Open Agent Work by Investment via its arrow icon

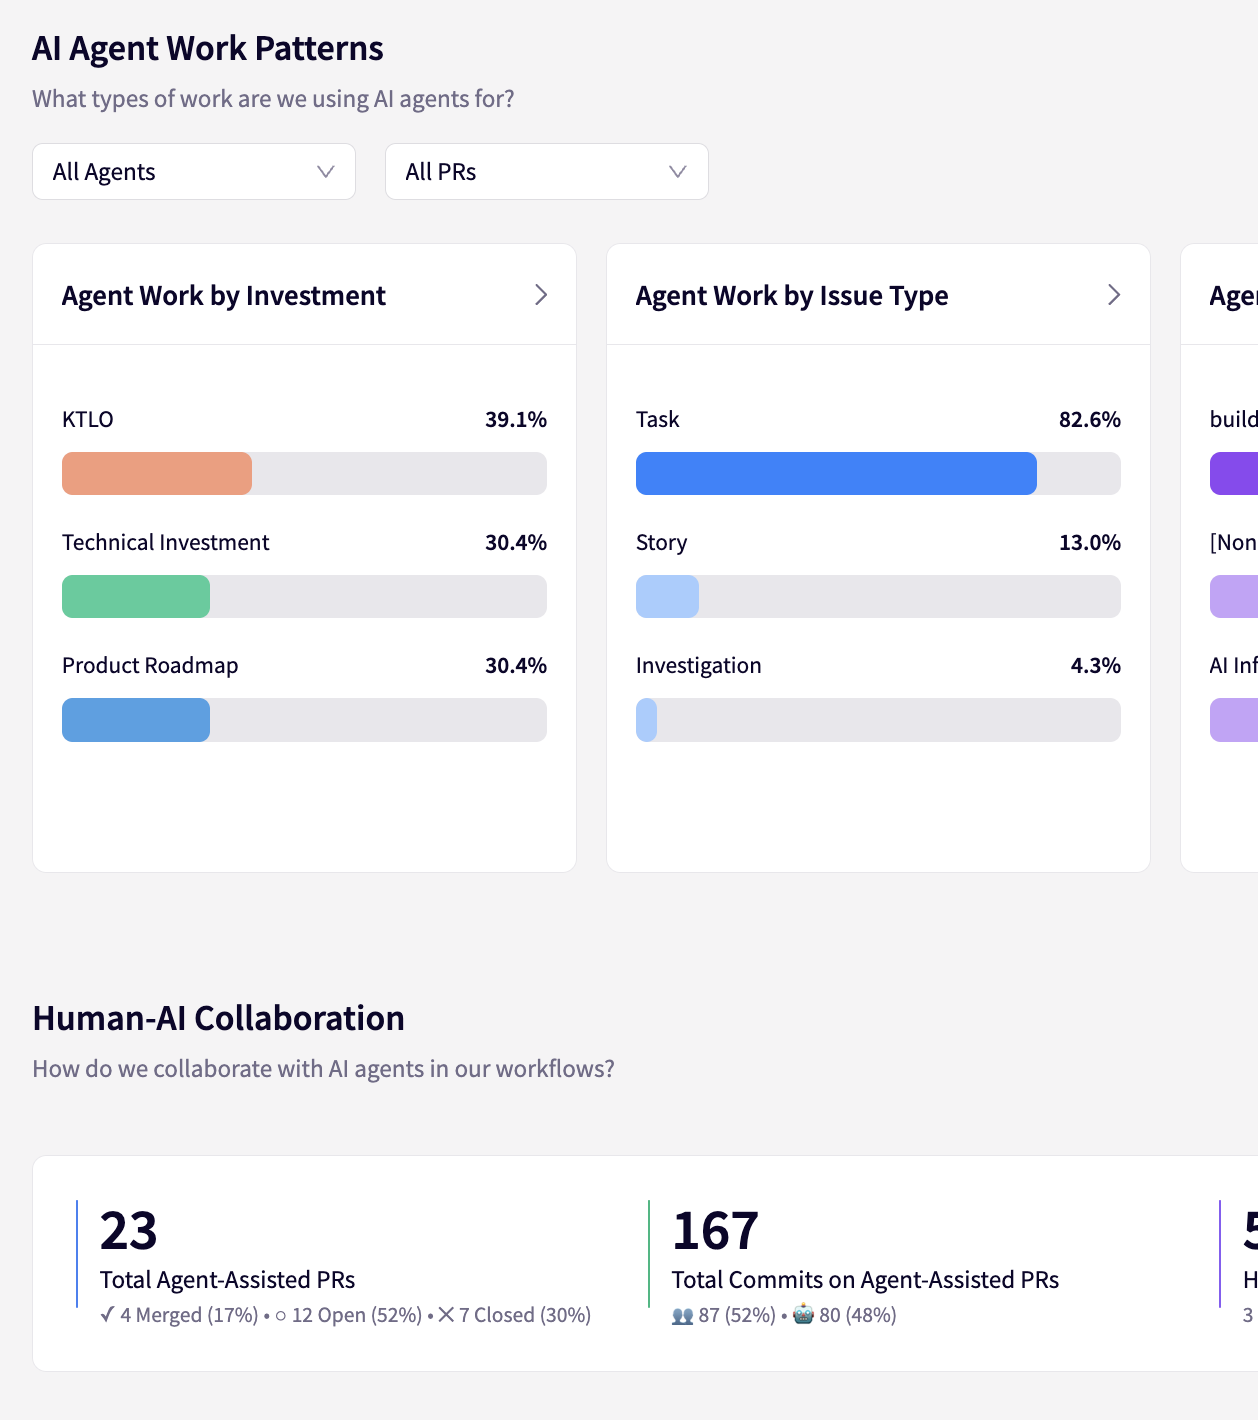pyautogui.click(x=540, y=295)
